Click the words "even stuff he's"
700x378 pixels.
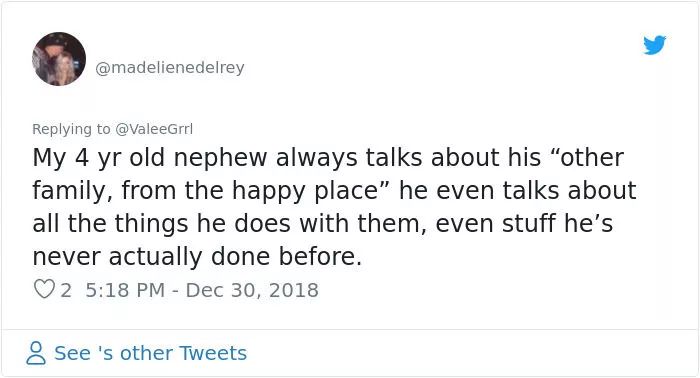coord(524,223)
